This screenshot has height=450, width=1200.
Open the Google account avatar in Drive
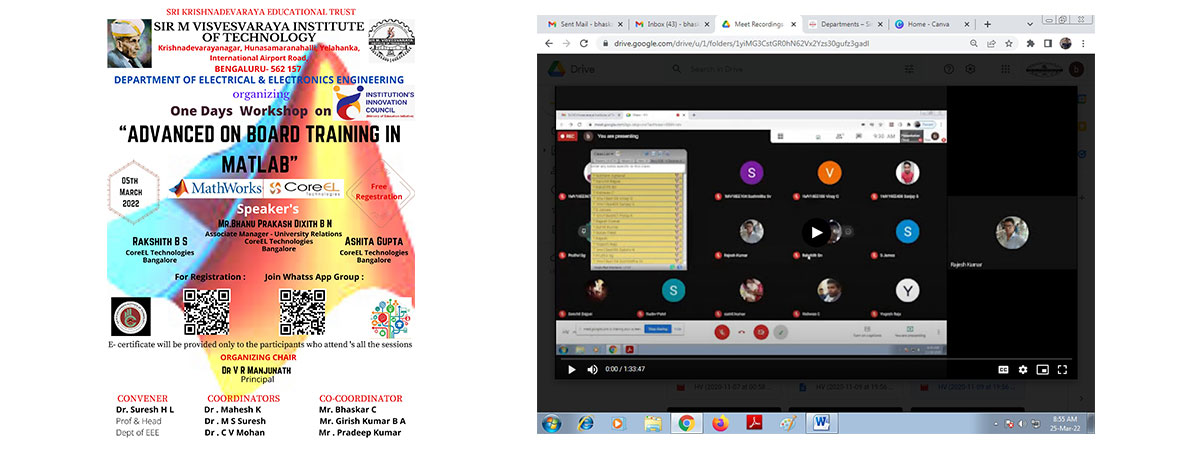[x=1076, y=68]
